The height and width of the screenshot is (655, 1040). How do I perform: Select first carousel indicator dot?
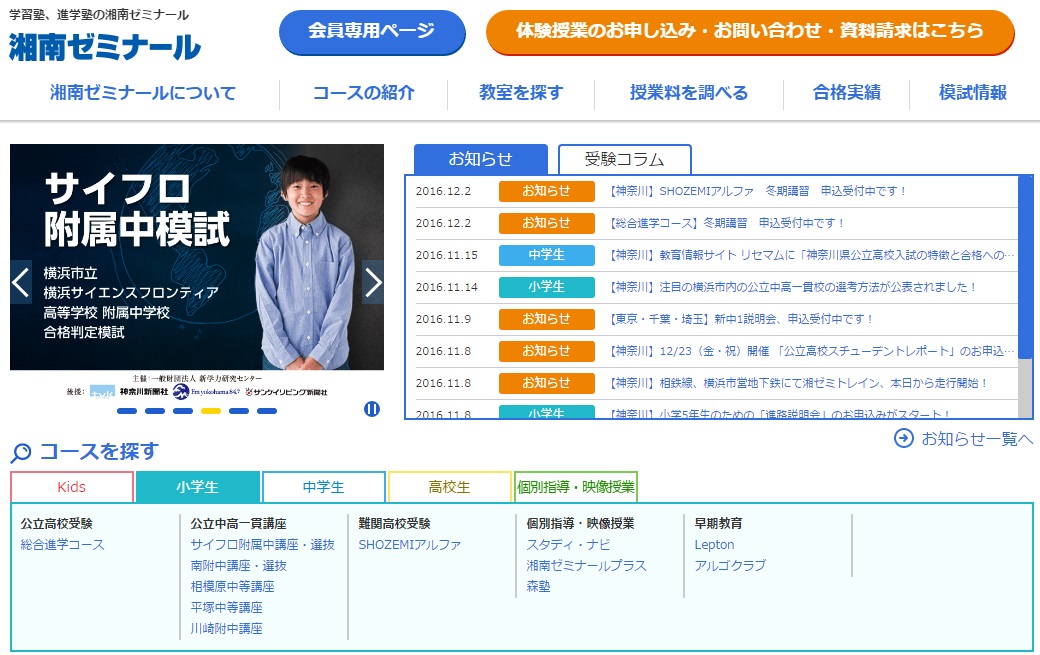127,411
